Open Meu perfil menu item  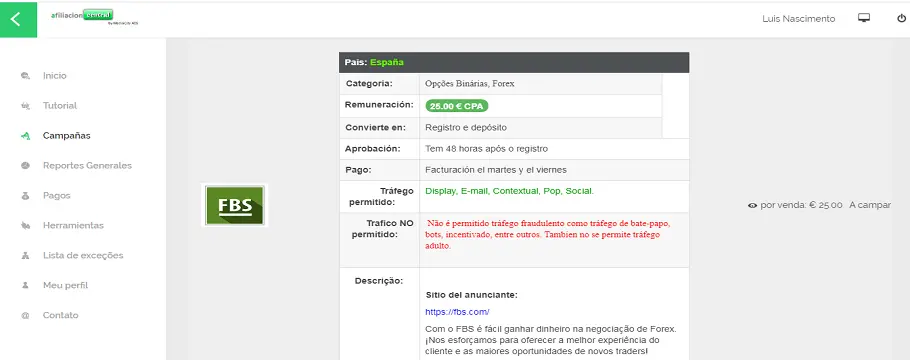(x=66, y=286)
